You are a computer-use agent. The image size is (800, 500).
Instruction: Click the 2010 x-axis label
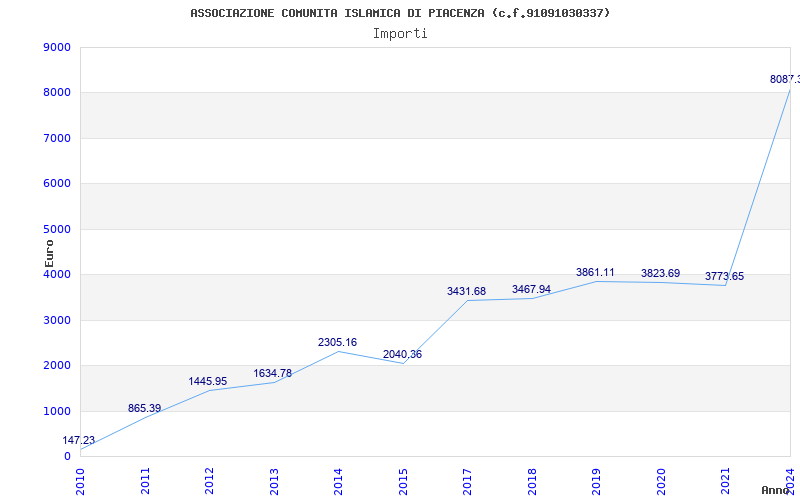point(80,481)
